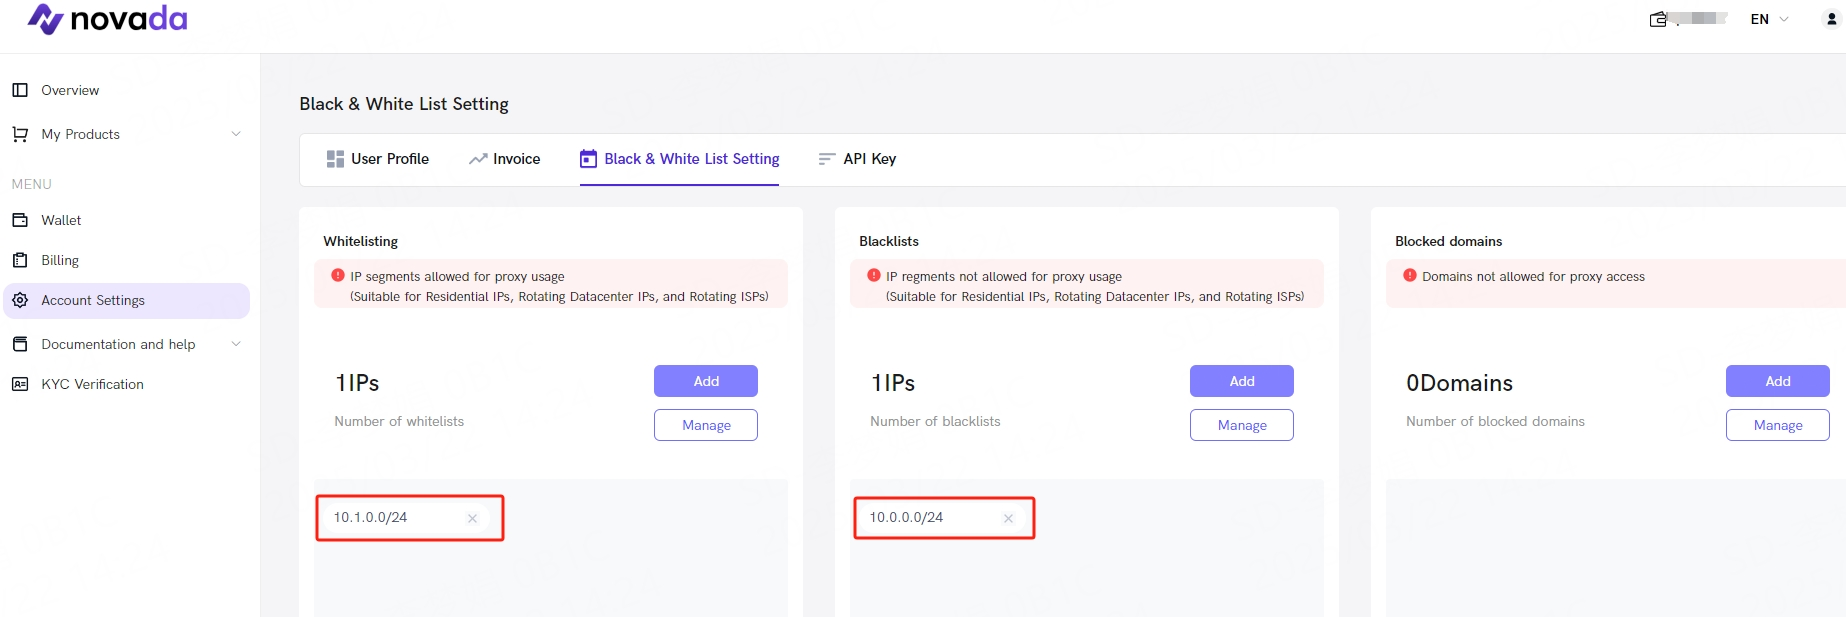Add a blocked domain

(x=1777, y=381)
